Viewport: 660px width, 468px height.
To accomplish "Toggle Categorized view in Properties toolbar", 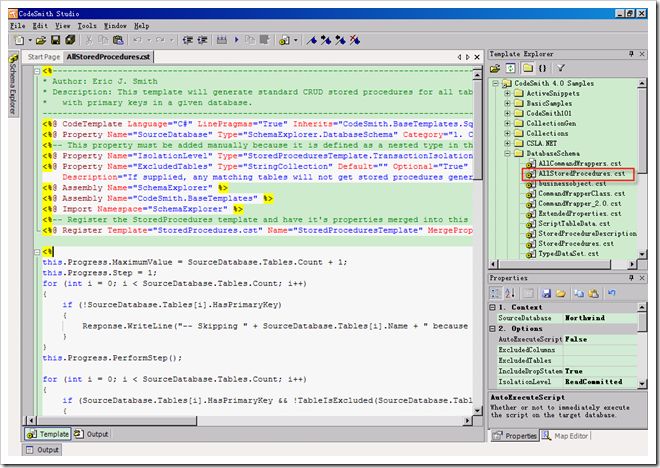I will (x=496, y=293).
